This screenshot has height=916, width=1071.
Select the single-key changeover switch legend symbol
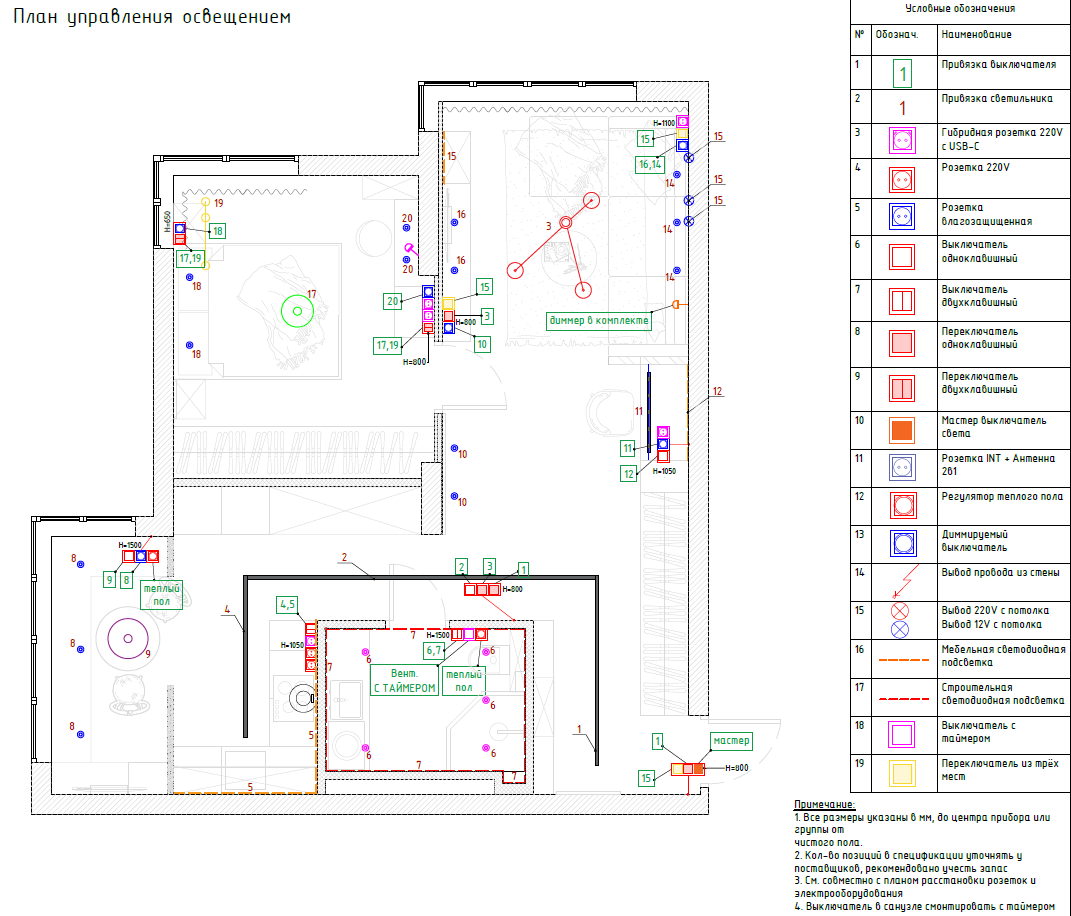[902, 343]
